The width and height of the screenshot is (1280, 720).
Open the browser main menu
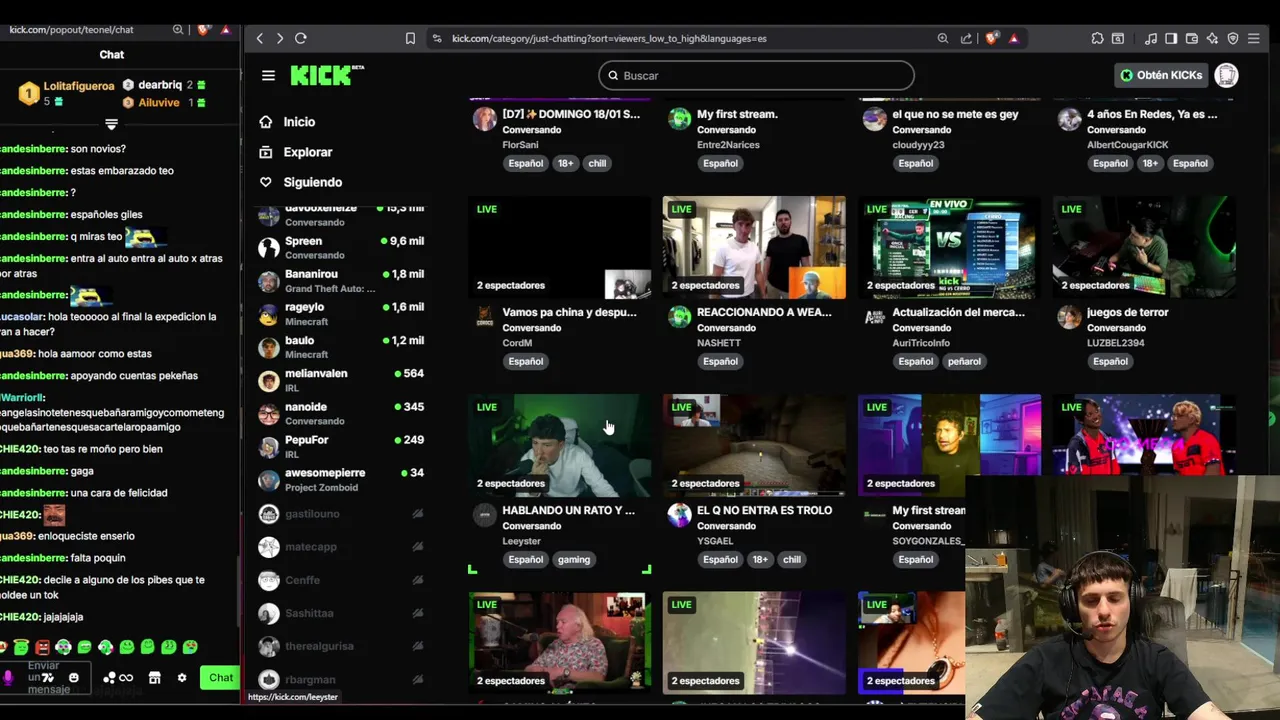coord(1254,38)
